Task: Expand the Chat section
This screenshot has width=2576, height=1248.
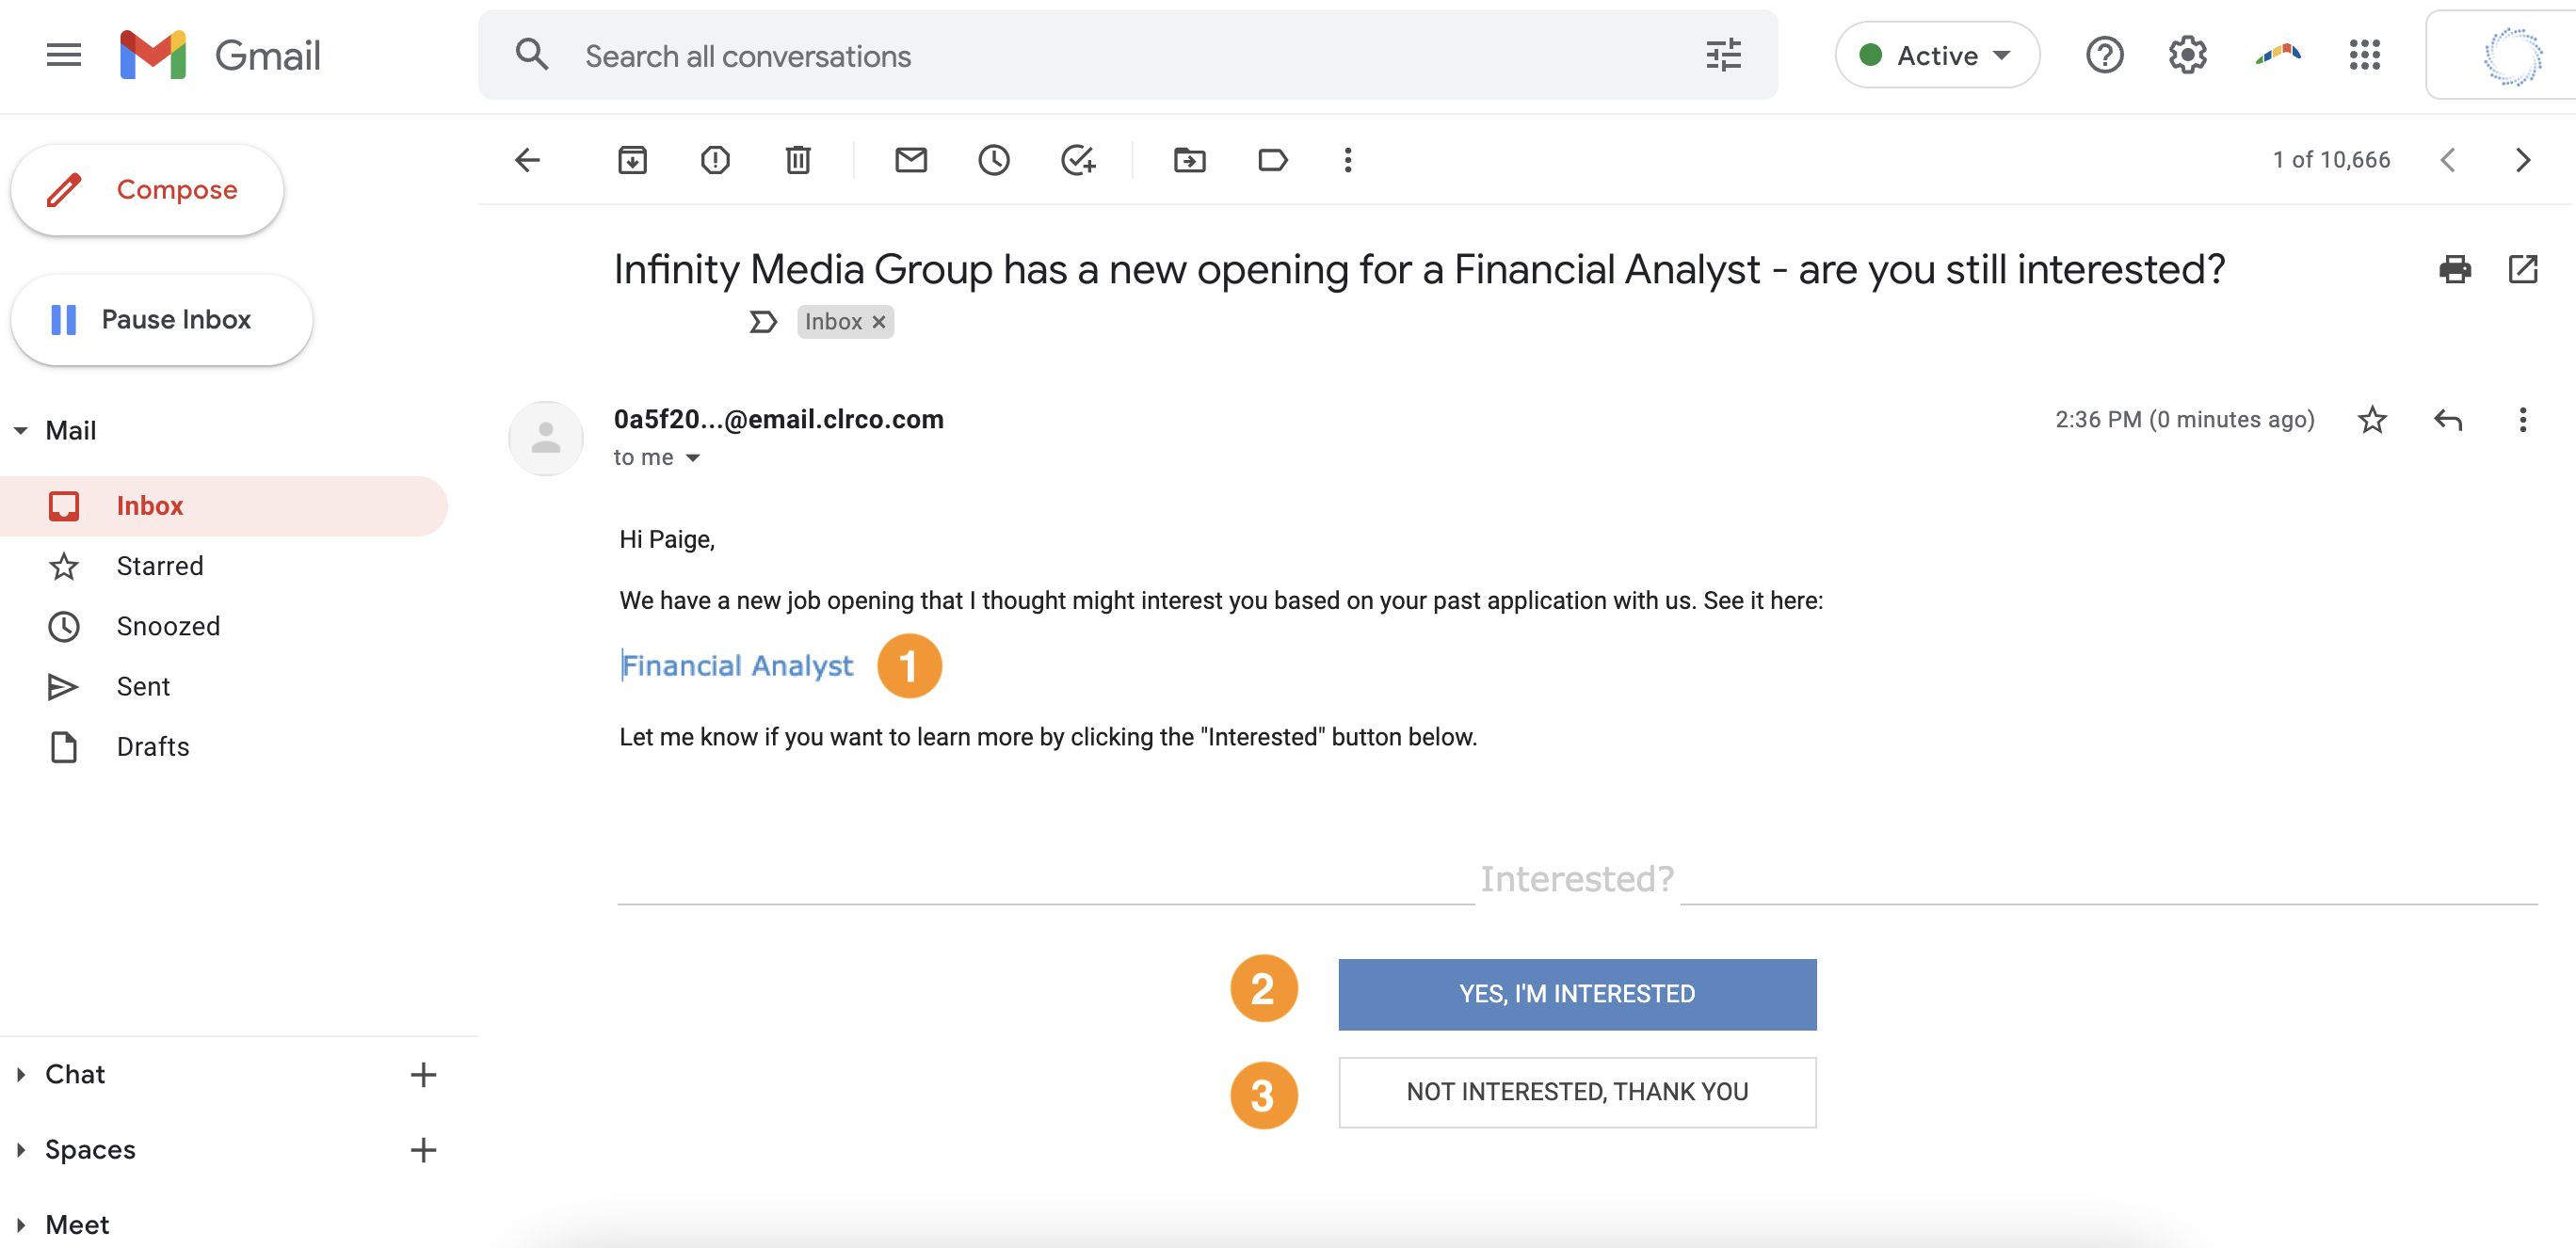Action: tap(21, 1074)
